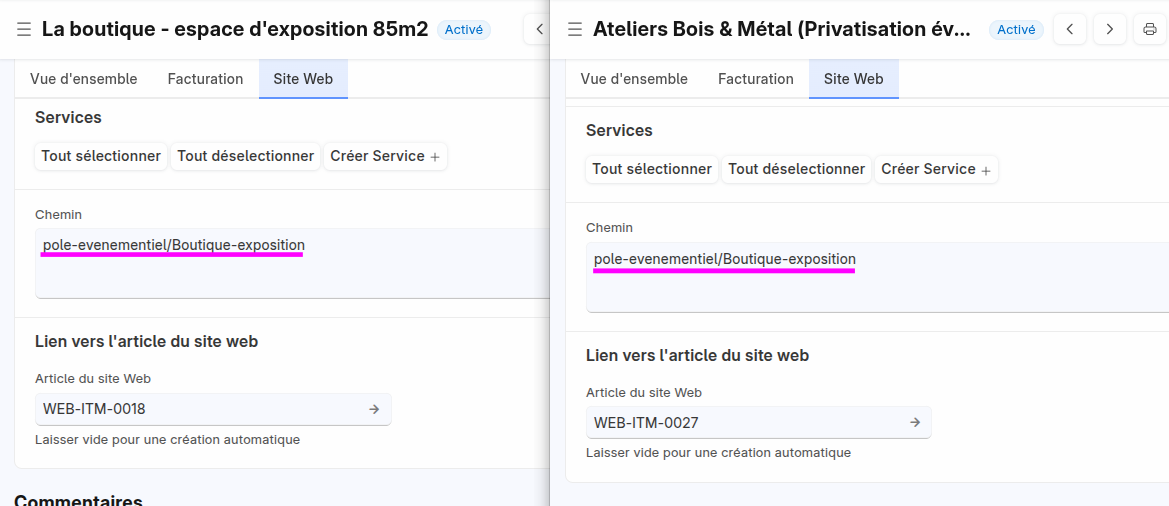Open the right window's hamburger sidebar menu
The height and width of the screenshot is (506, 1169).
point(575,30)
